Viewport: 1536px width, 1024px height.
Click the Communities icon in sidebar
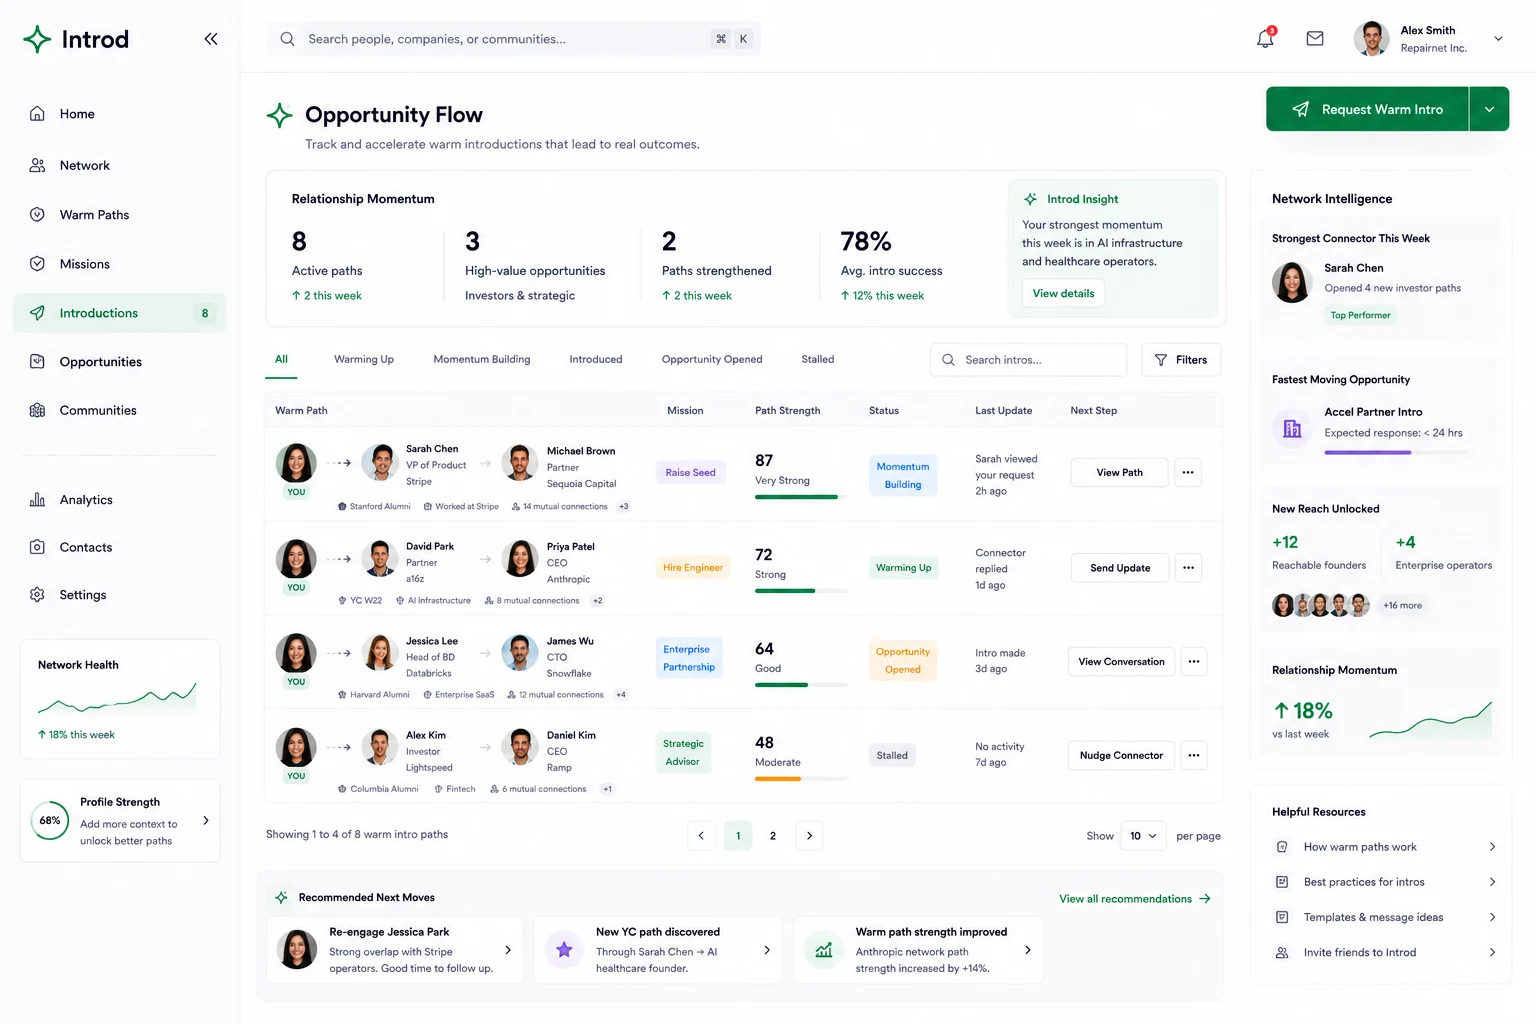click(x=37, y=410)
